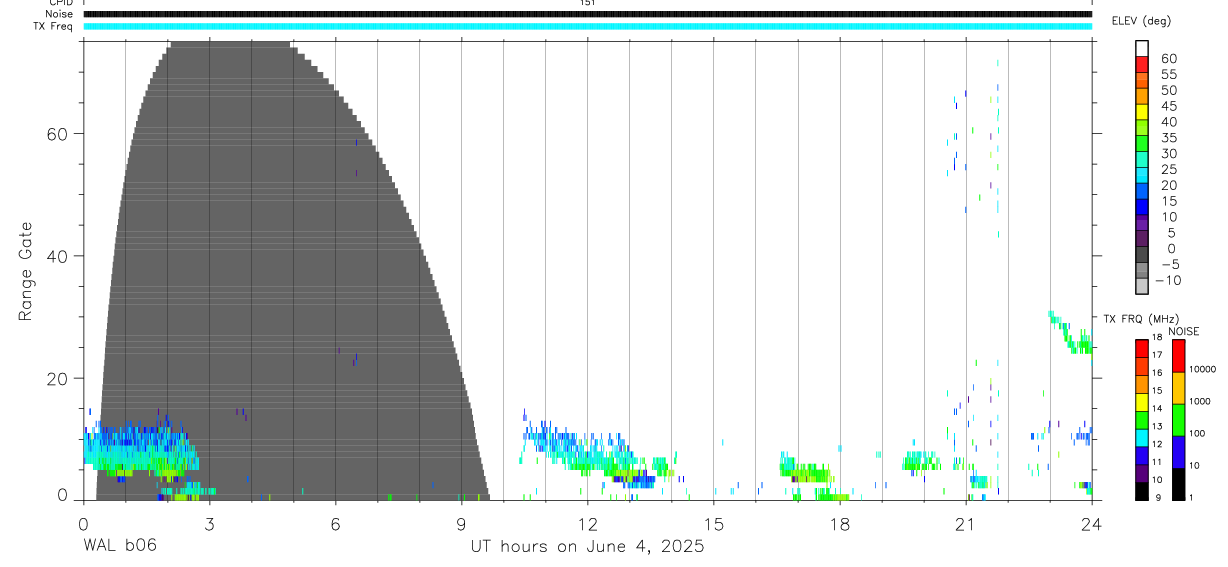The height and width of the screenshot is (567, 1228).
Task: Click the 'WAL b06' radar beam label
Action: pyautogui.click(x=120, y=546)
